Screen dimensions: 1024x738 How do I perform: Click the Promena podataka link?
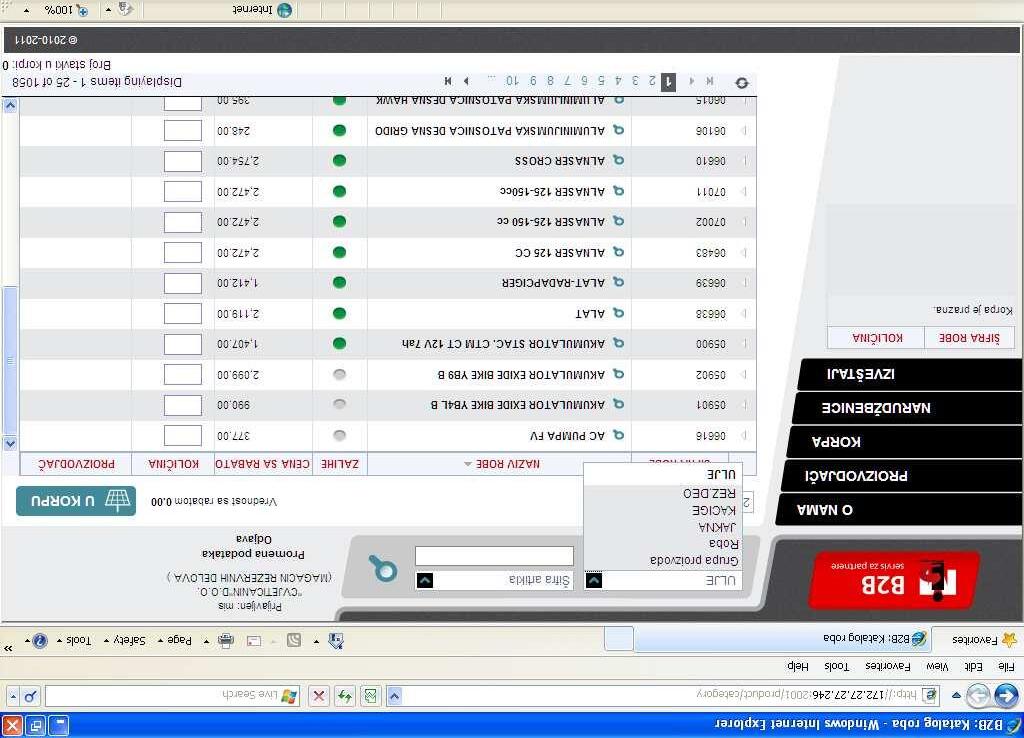pos(253,553)
